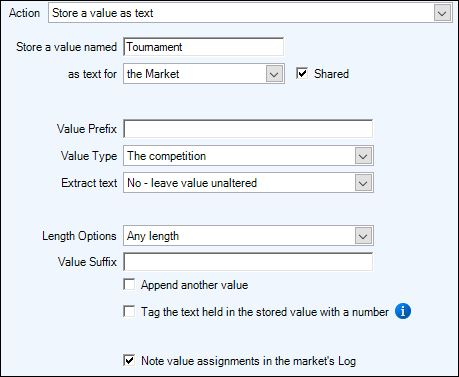
Task: Click the 'Tournament' value name field
Action: click(203, 47)
